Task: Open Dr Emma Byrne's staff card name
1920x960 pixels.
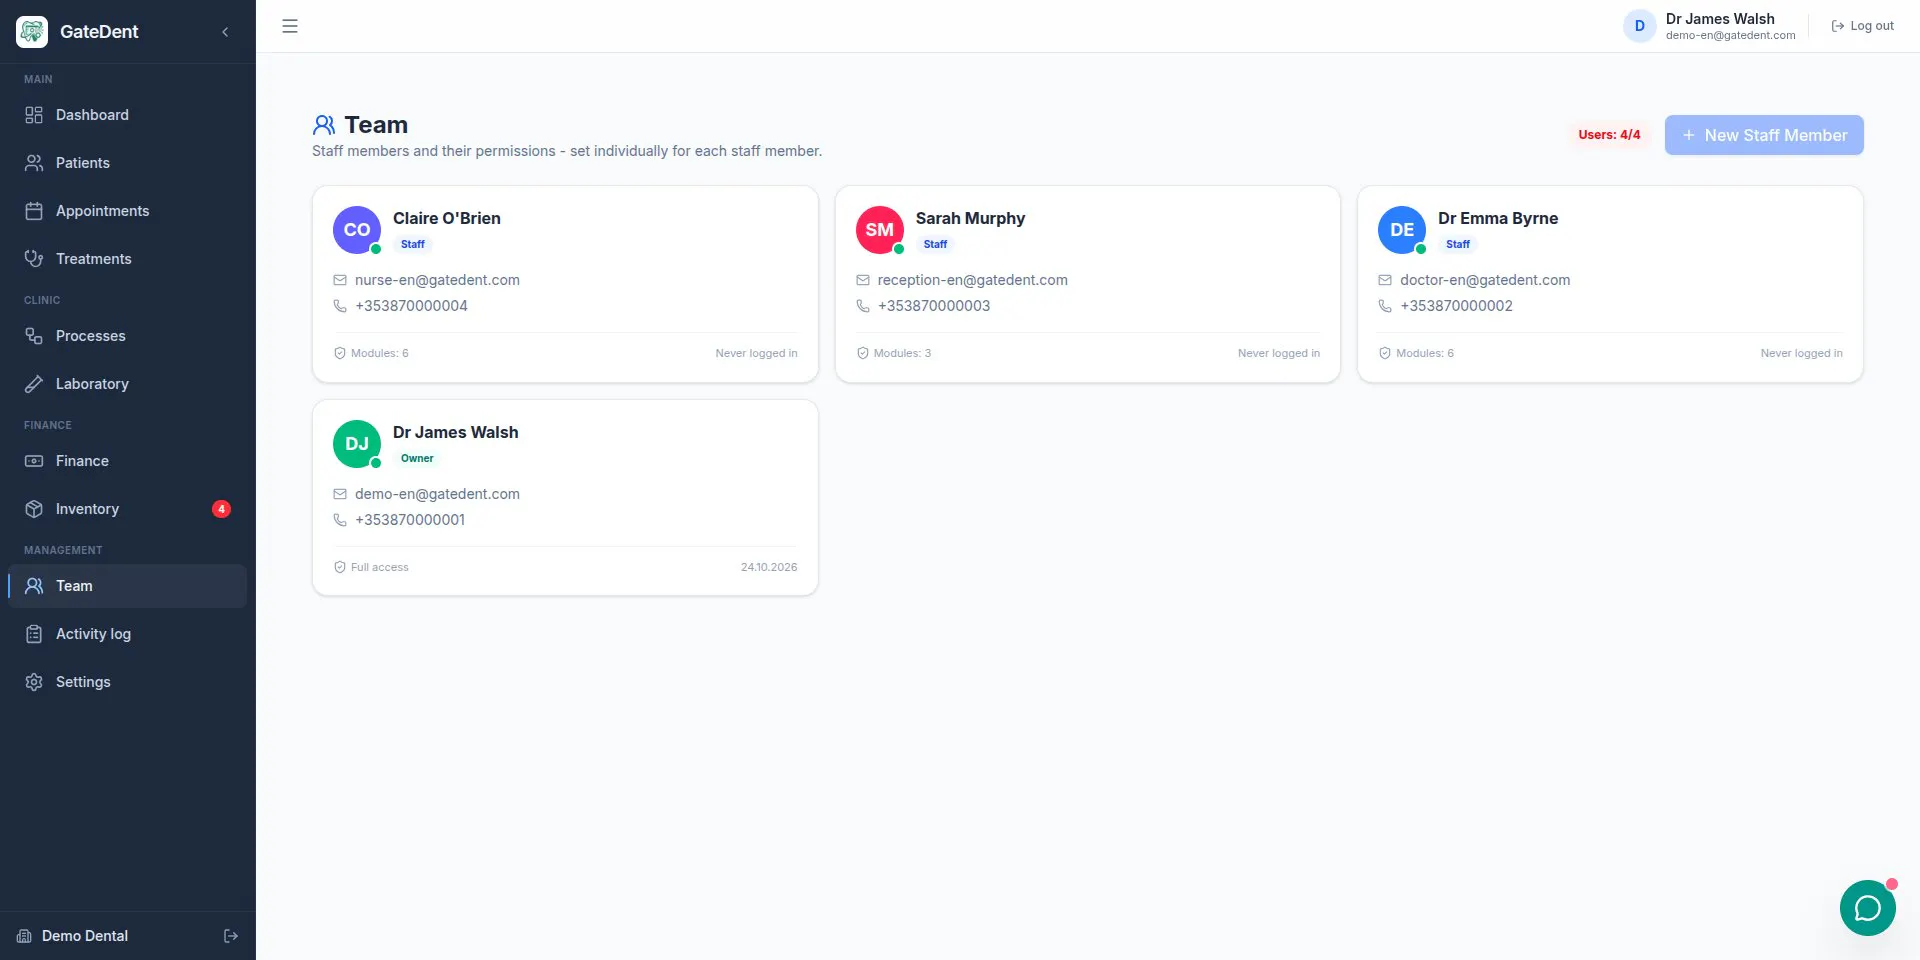Action: [1498, 218]
